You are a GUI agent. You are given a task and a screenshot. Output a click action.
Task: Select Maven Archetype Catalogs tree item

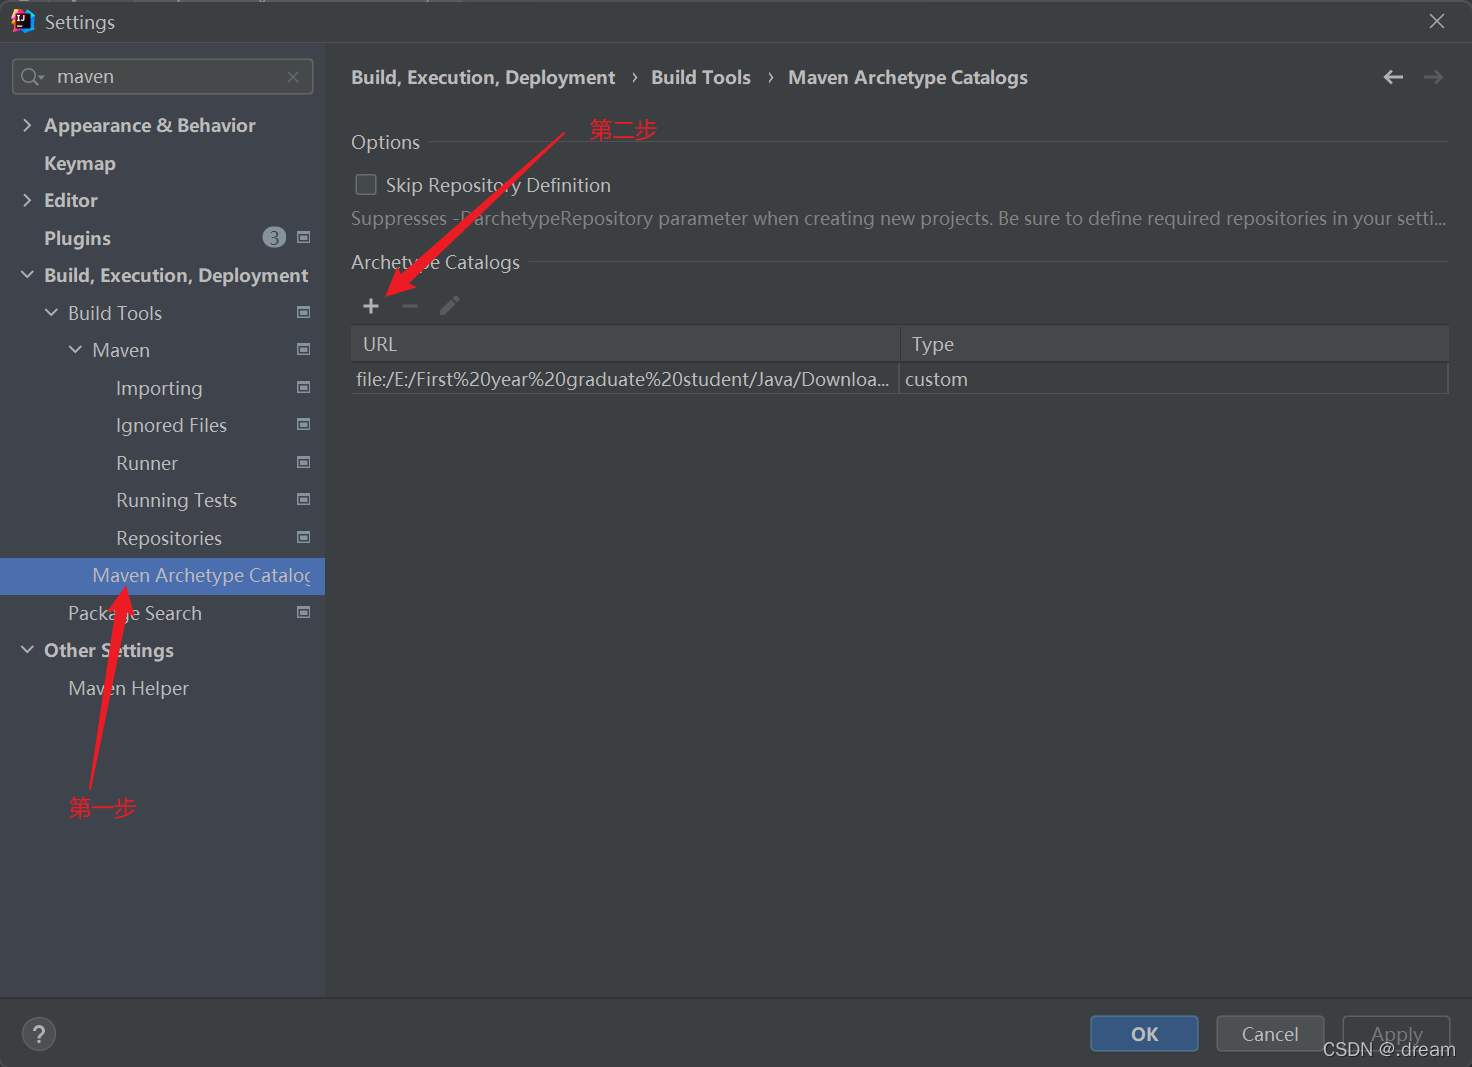point(162,576)
